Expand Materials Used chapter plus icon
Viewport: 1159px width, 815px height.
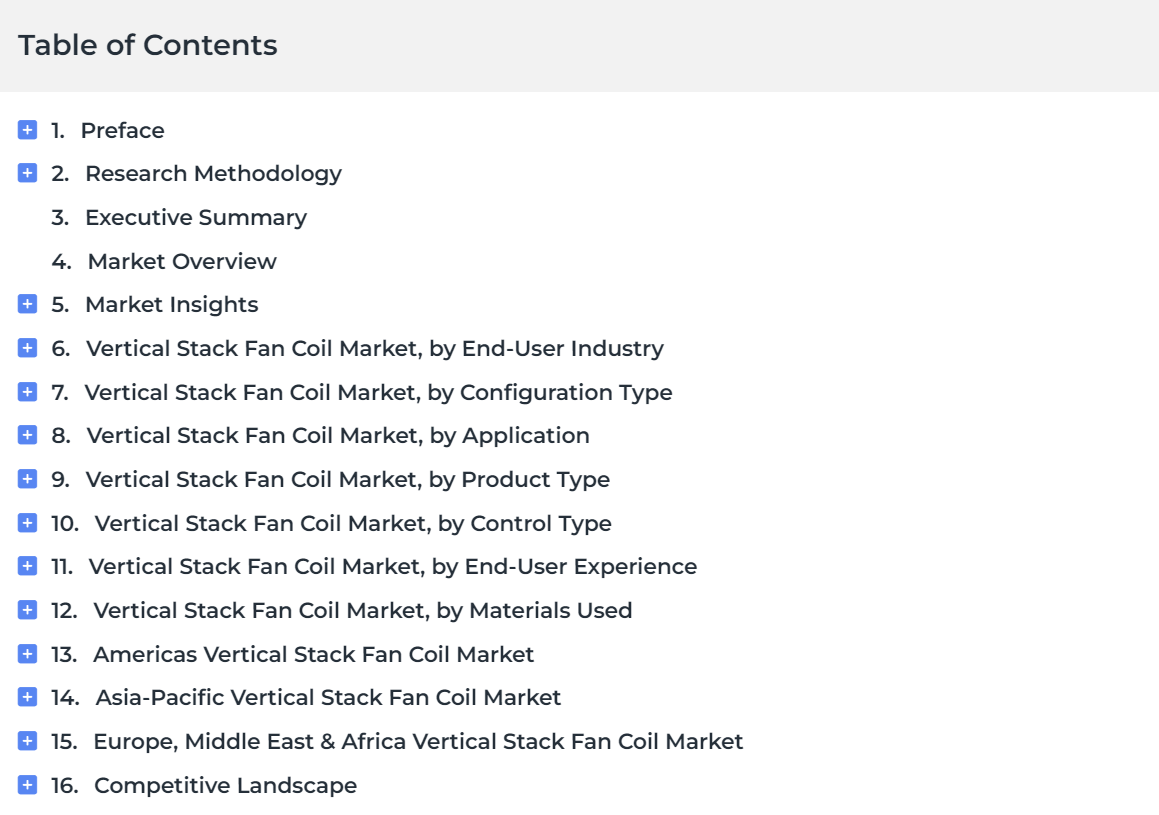pos(27,610)
